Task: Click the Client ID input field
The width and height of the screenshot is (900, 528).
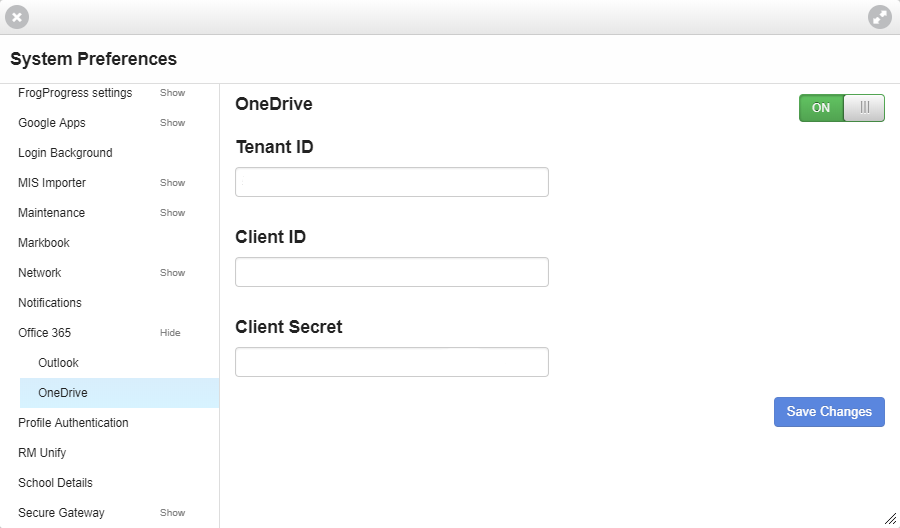Action: [x=392, y=272]
